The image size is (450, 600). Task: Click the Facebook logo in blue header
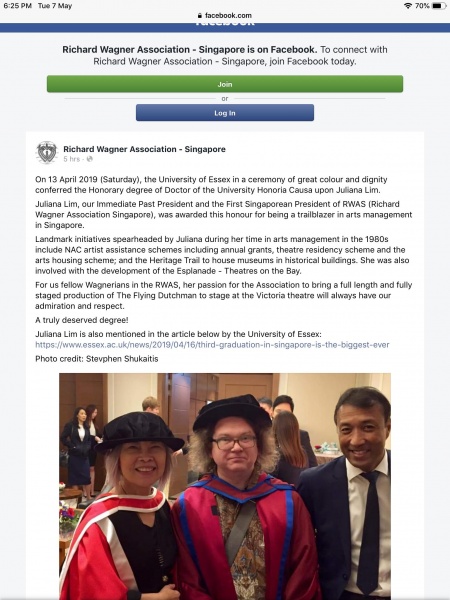(x=225, y=23)
